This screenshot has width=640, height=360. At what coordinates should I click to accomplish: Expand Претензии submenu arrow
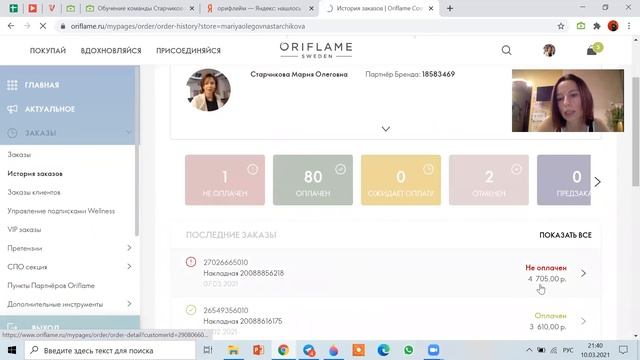[x=129, y=248]
